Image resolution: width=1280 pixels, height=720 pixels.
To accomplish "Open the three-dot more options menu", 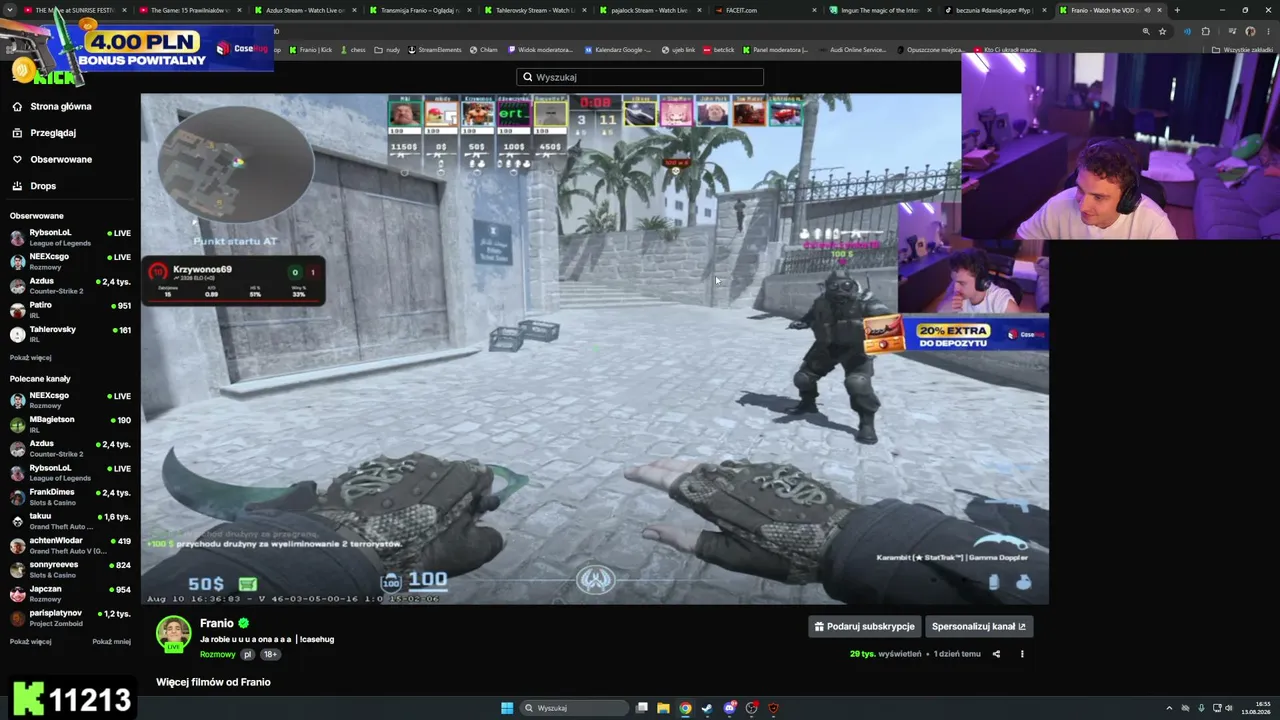I will (1022, 654).
